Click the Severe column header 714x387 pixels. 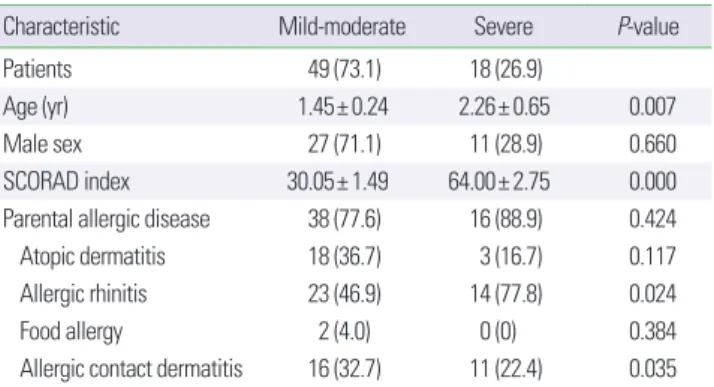click(x=503, y=26)
